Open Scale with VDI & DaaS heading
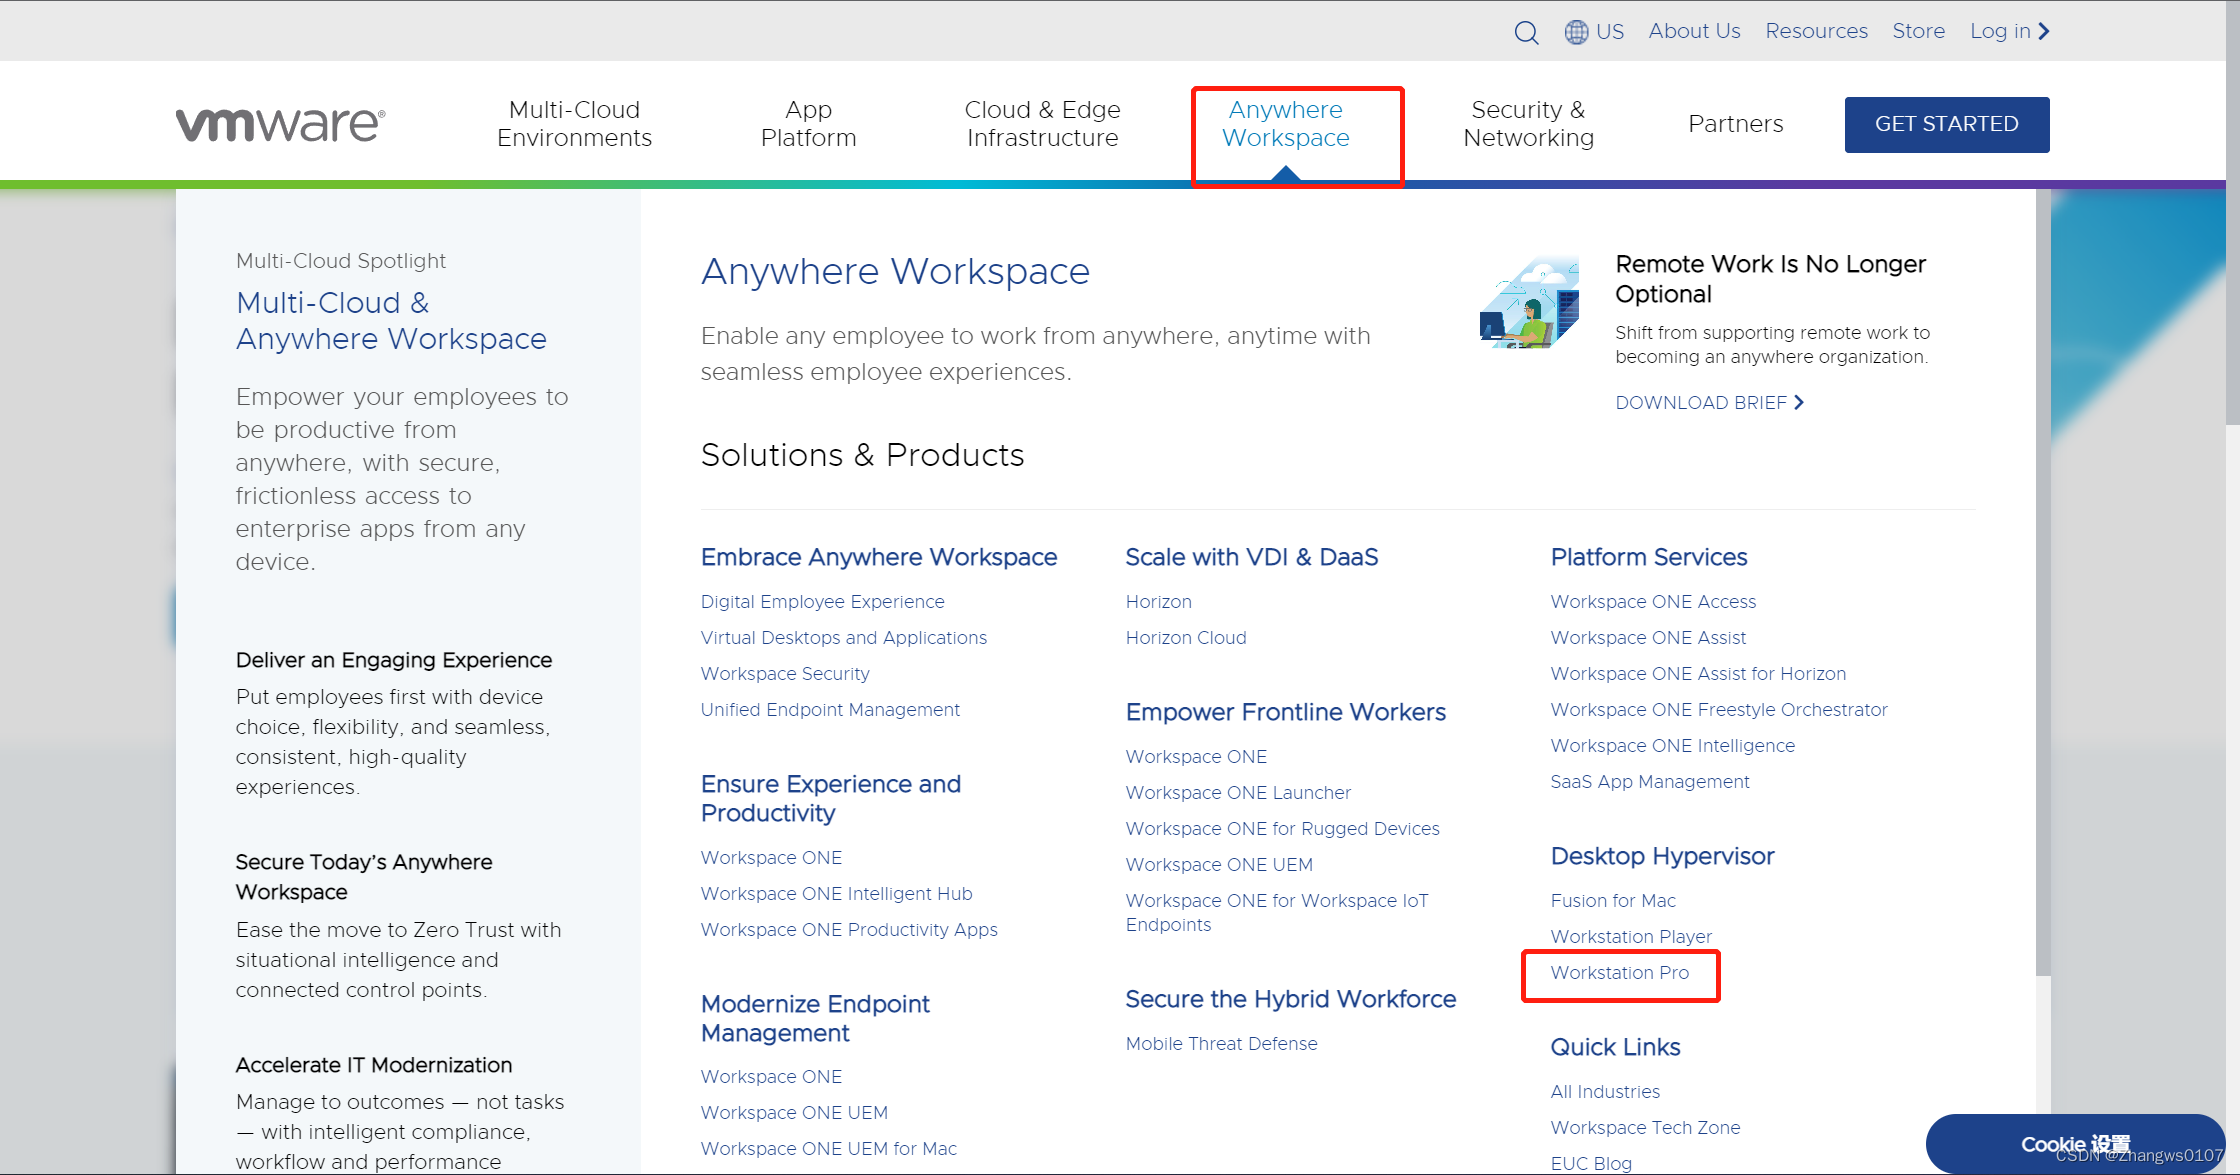 click(1251, 557)
